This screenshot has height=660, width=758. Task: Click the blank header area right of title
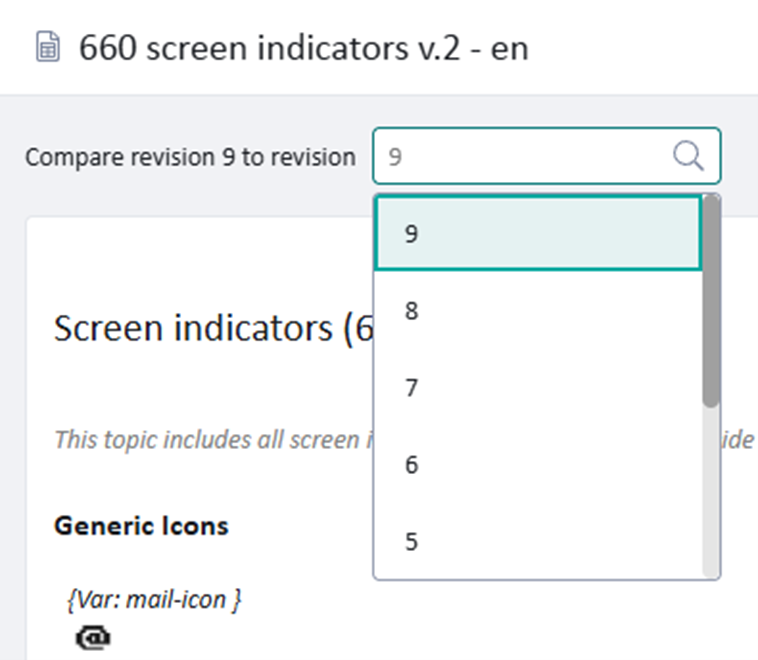(650, 48)
